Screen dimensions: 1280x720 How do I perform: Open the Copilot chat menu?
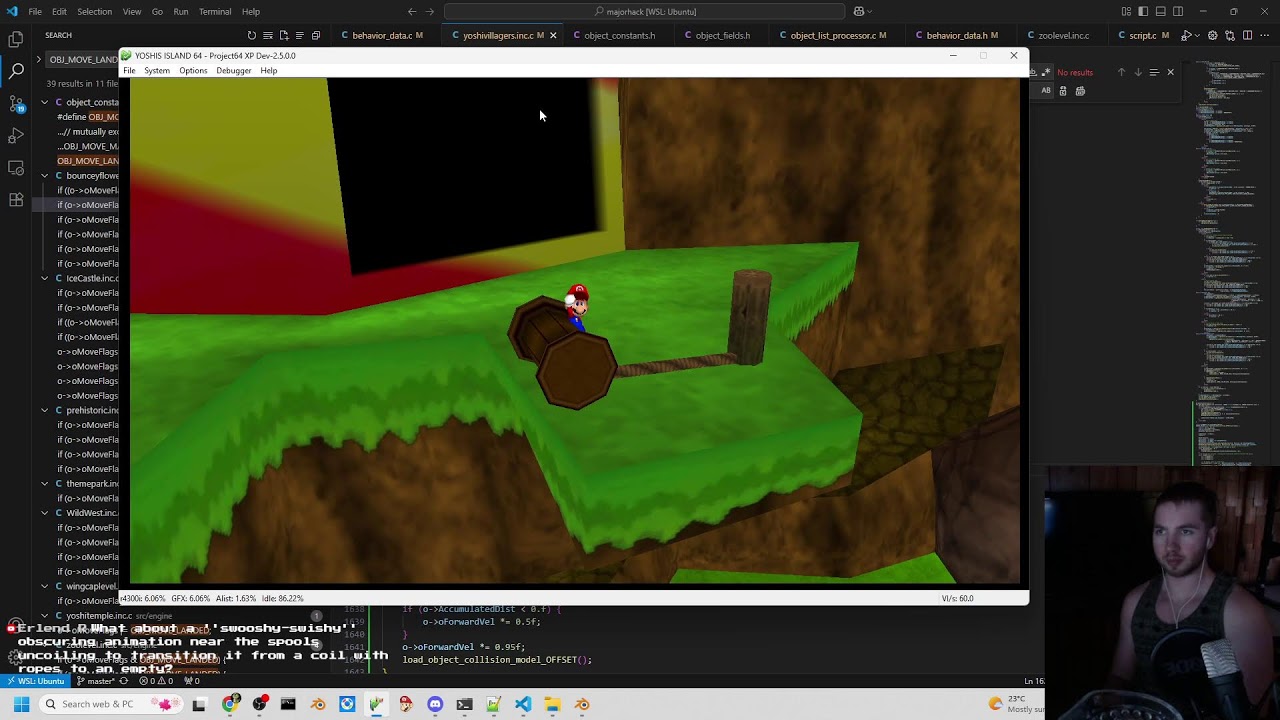pyautogui.click(x=862, y=11)
